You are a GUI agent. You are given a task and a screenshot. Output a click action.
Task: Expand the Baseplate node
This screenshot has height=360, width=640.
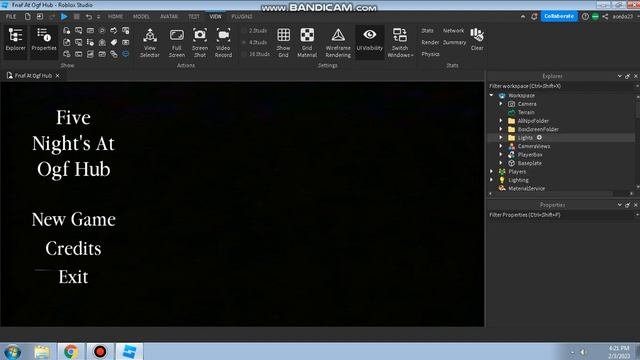501,163
